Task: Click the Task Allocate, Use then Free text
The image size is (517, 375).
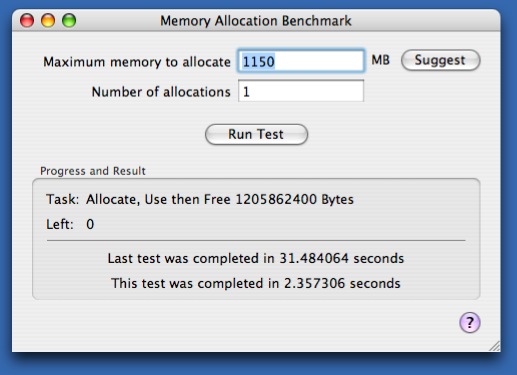Action: pos(200,199)
